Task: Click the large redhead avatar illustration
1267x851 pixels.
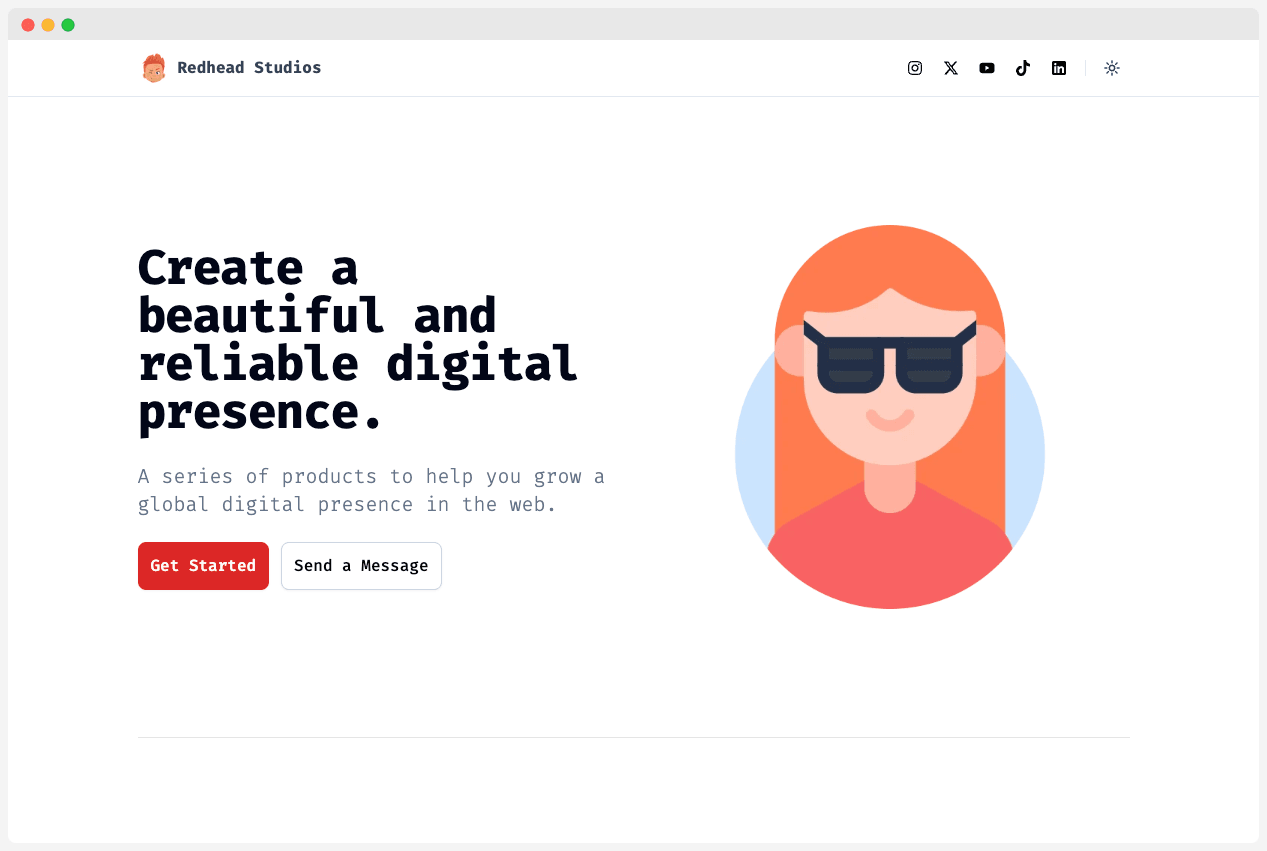Action: coord(889,416)
